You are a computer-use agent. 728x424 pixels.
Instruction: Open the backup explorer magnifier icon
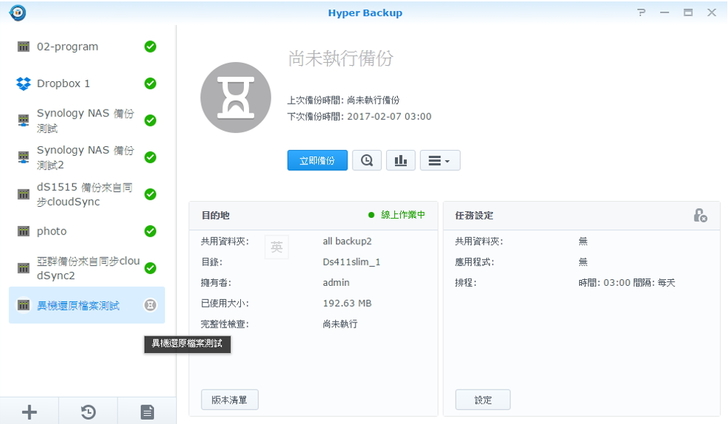tap(366, 160)
